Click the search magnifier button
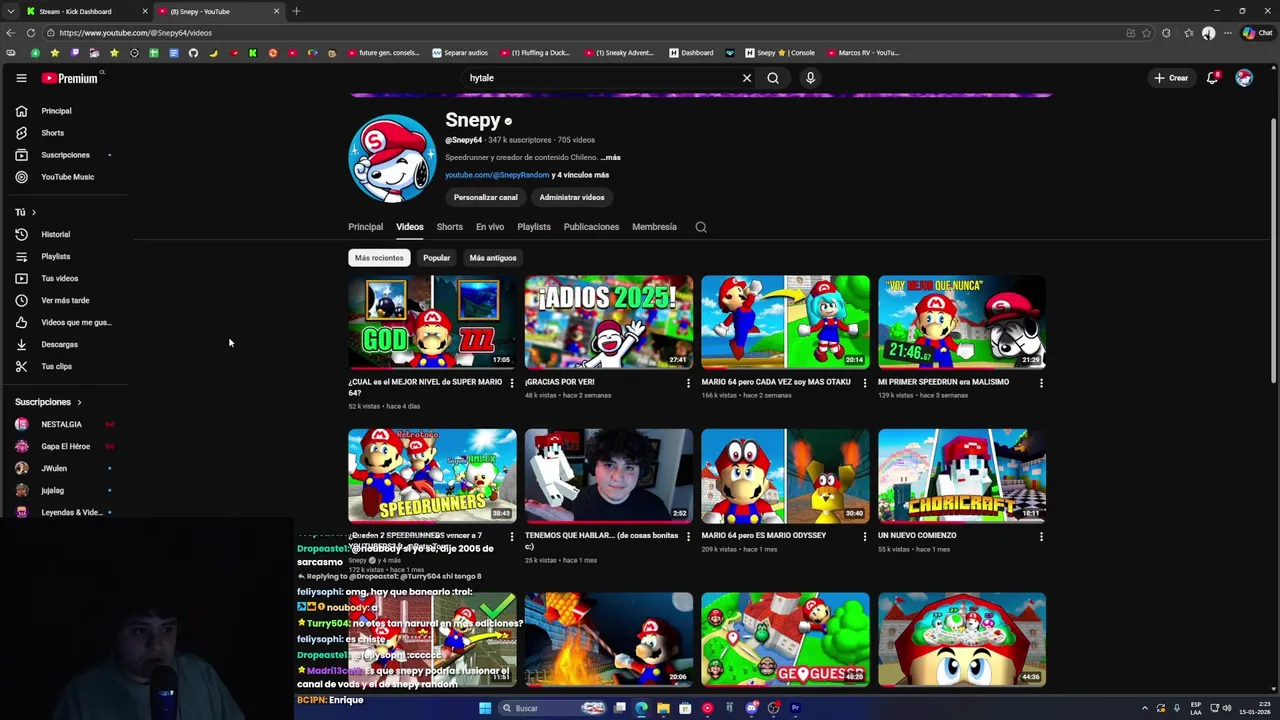The width and height of the screenshot is (1280, 720). pos(773,78)
